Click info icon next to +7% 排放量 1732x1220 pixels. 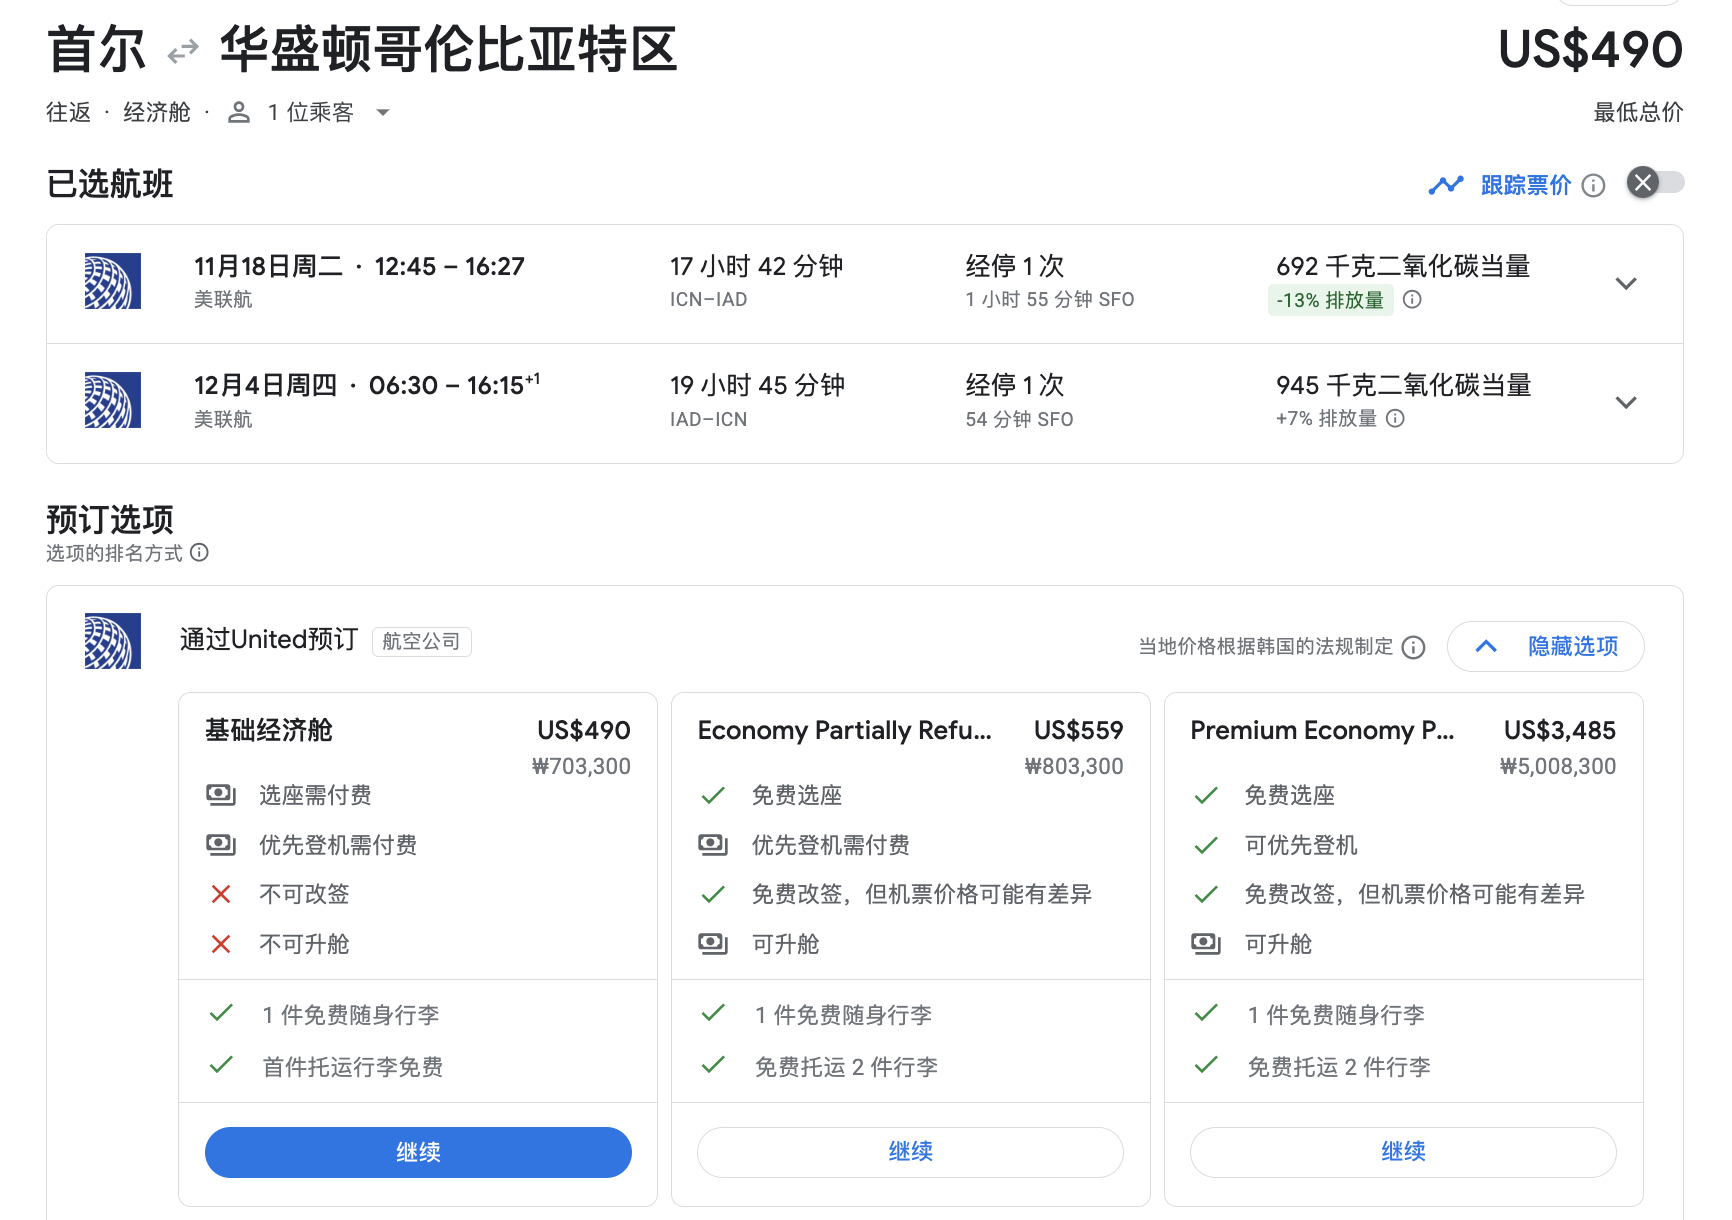click(x=1395, y=418)
